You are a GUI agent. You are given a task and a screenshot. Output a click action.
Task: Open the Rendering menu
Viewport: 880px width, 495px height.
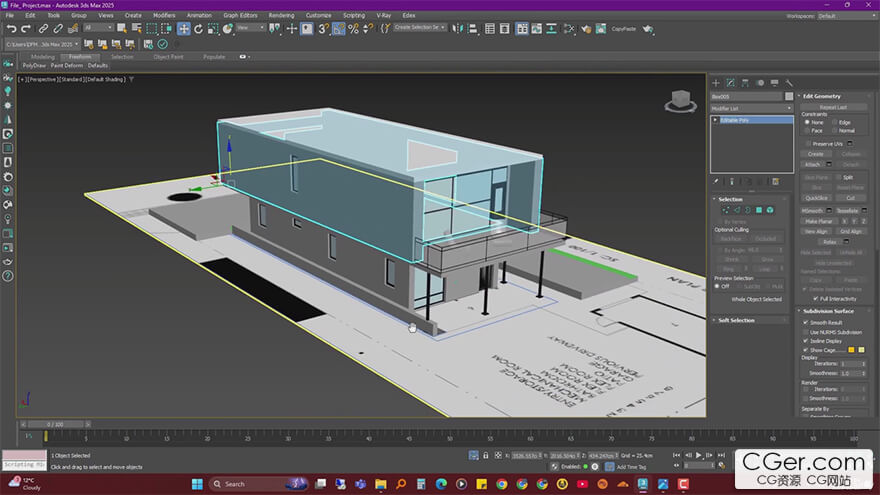281,16
